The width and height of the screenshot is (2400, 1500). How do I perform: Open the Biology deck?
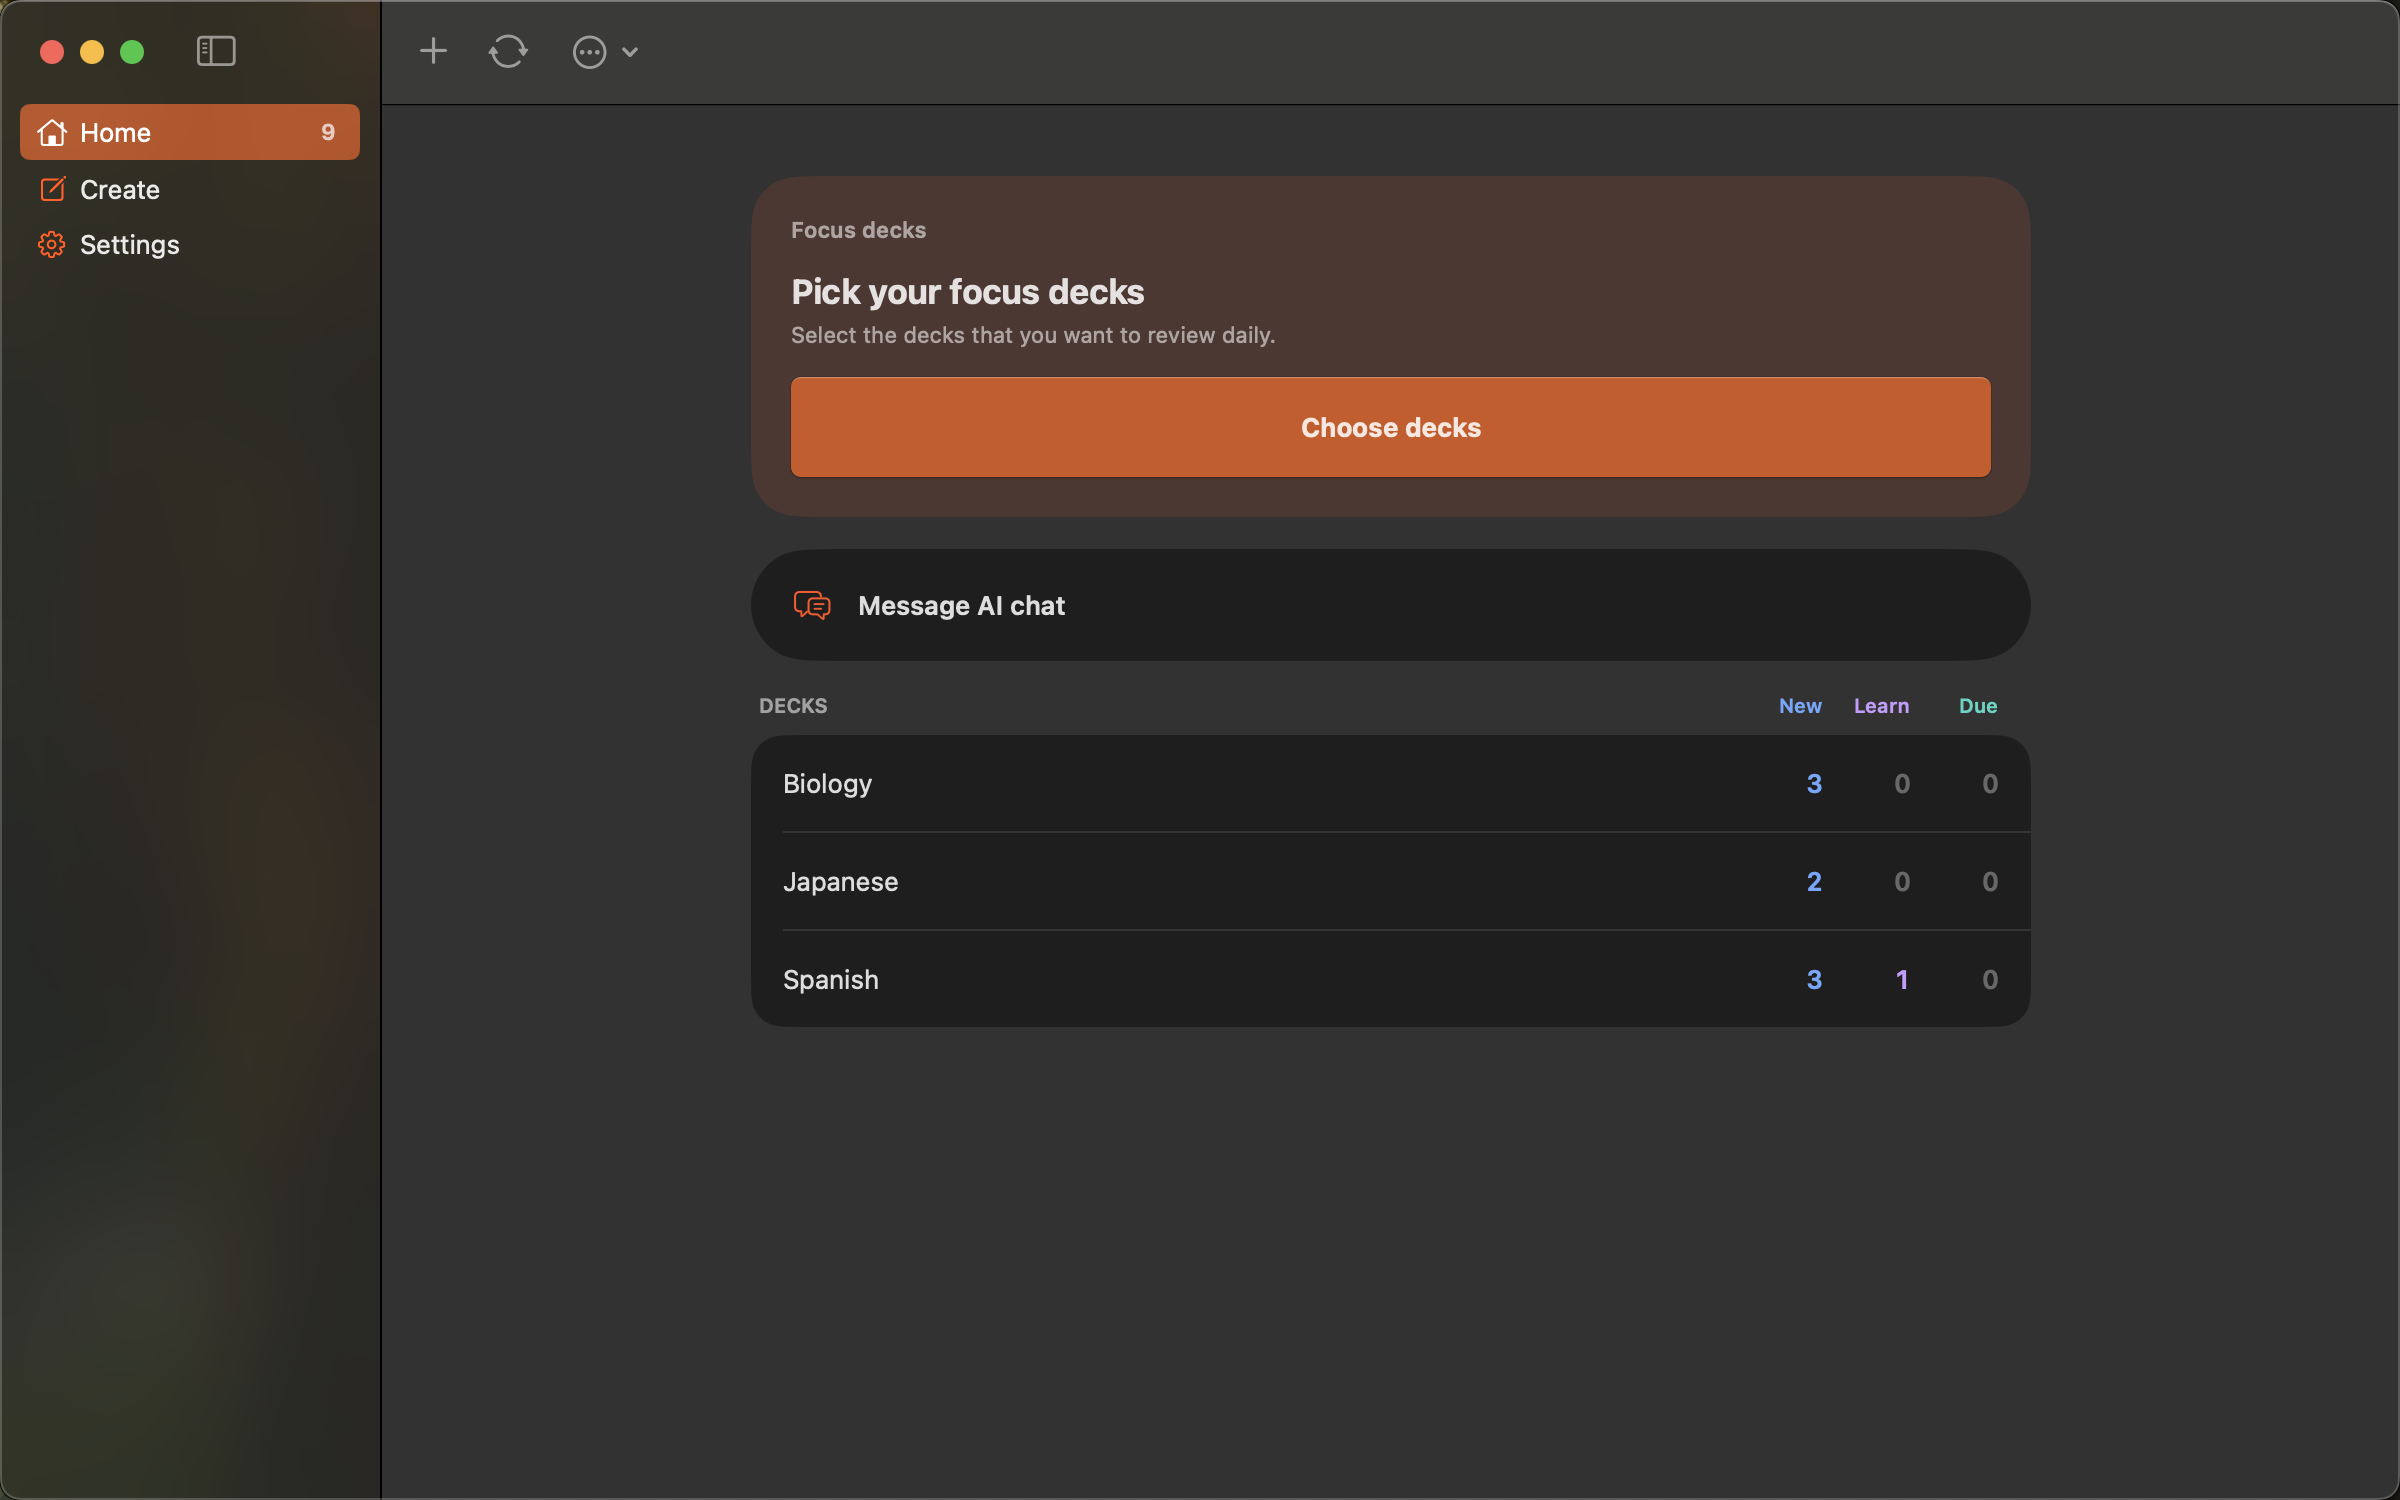point(1390,783)
